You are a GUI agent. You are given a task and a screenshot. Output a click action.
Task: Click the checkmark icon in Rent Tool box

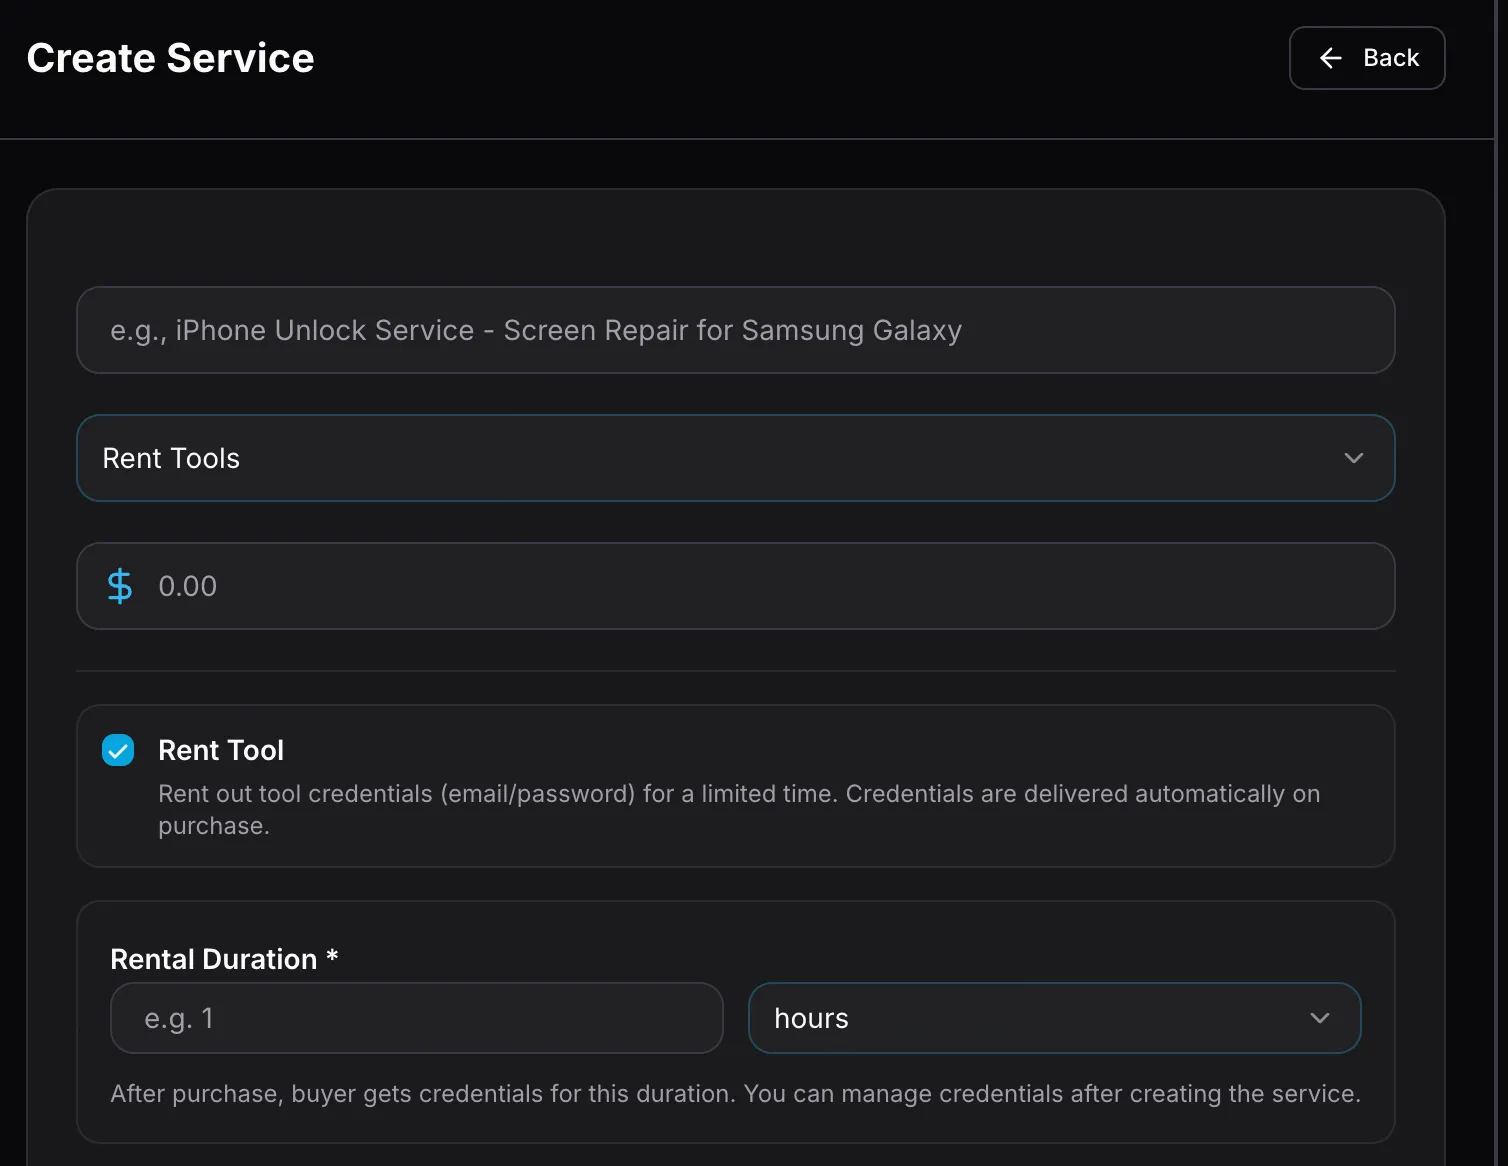coord(118,750)
